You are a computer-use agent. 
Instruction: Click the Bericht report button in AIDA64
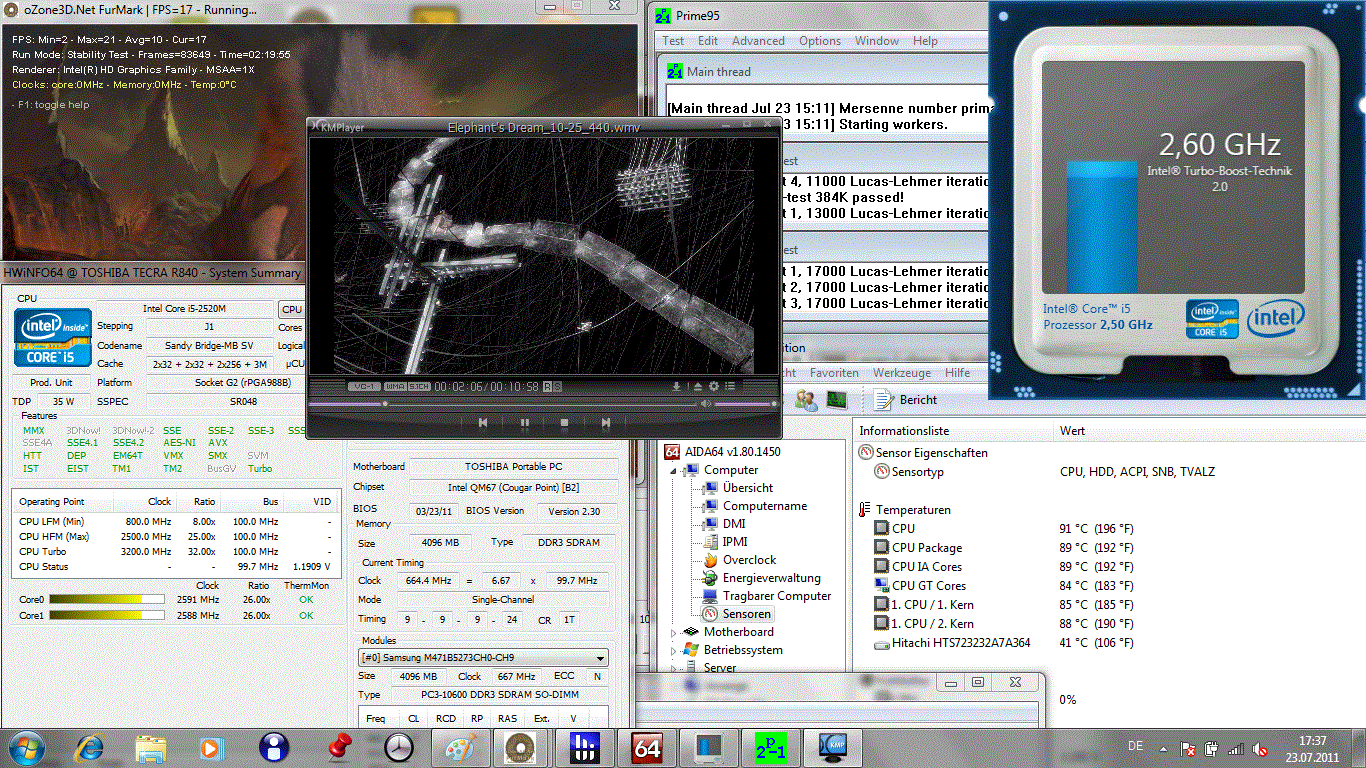[907, 400]
